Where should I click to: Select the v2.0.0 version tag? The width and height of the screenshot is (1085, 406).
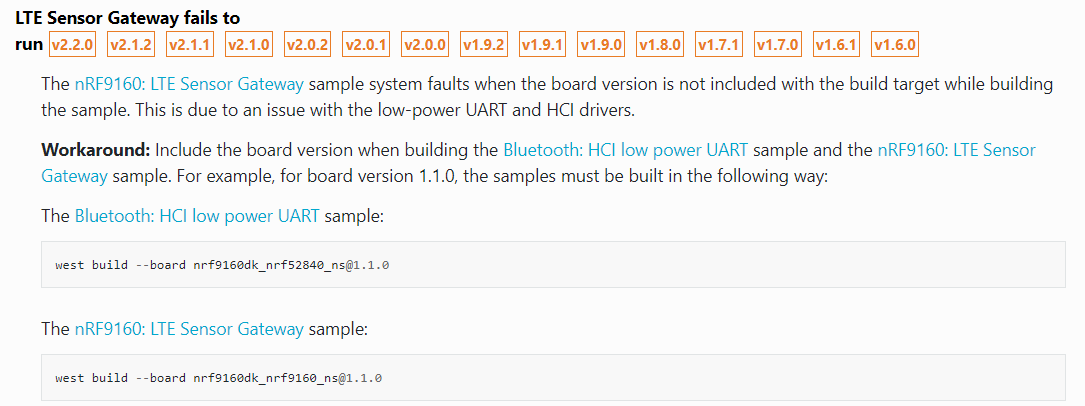pyautogui.click(x=426, y=45)
